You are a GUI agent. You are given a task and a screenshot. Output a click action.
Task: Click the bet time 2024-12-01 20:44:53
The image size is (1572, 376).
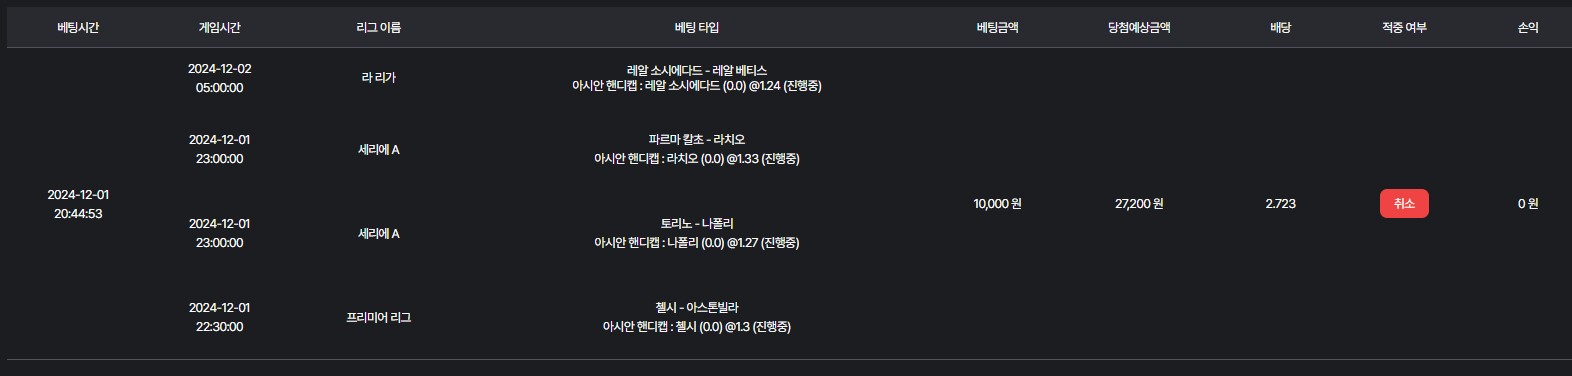click(78, 204)
